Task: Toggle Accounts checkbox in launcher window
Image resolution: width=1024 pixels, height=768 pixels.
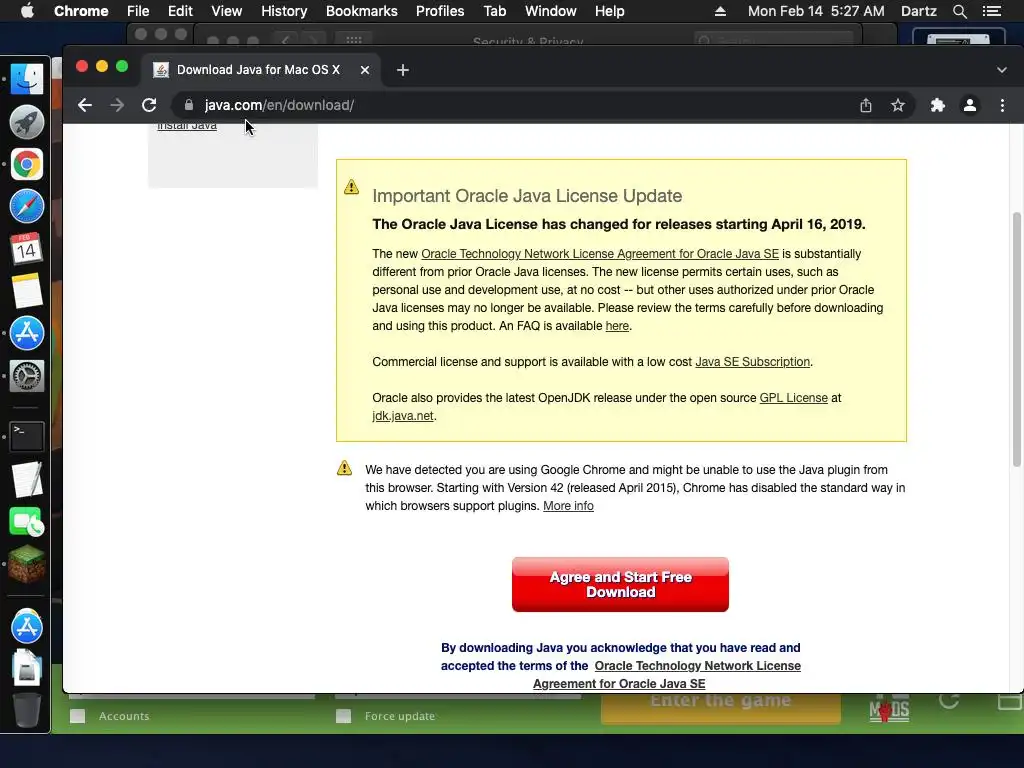Action: [x=78, y=716]
